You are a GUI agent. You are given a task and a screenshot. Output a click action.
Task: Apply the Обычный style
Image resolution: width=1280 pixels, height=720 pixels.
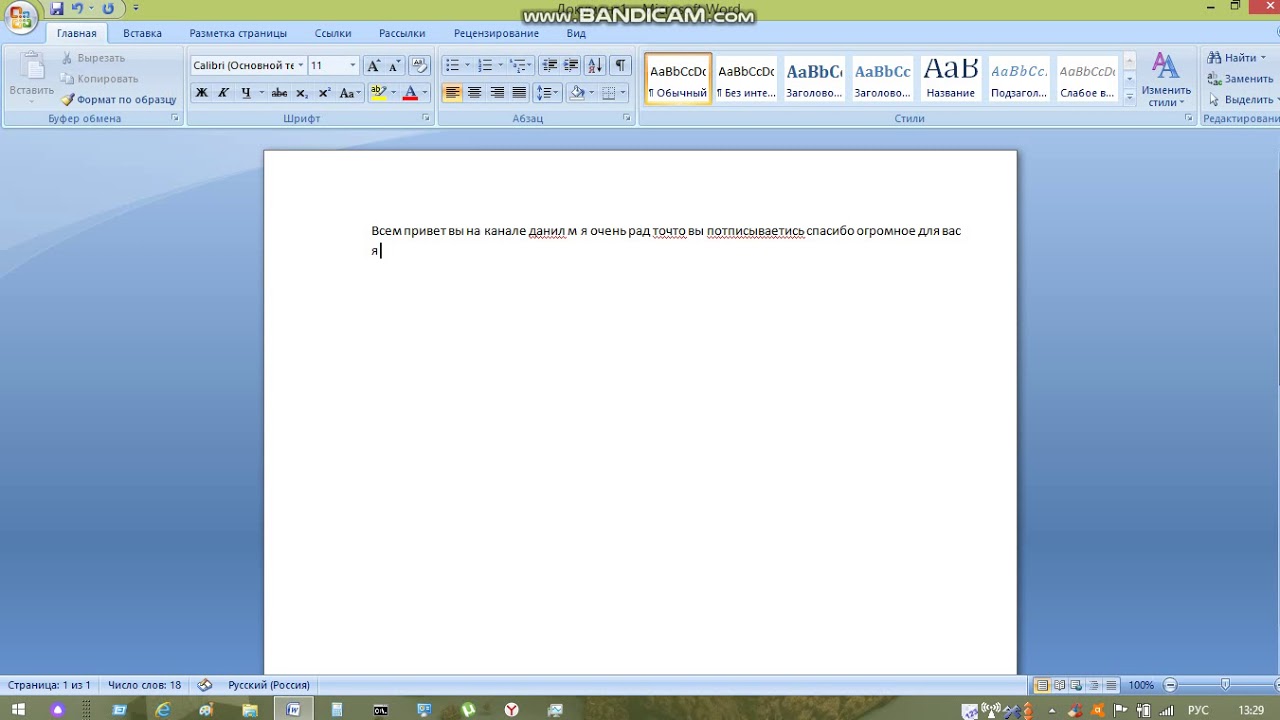pos(678,79)
